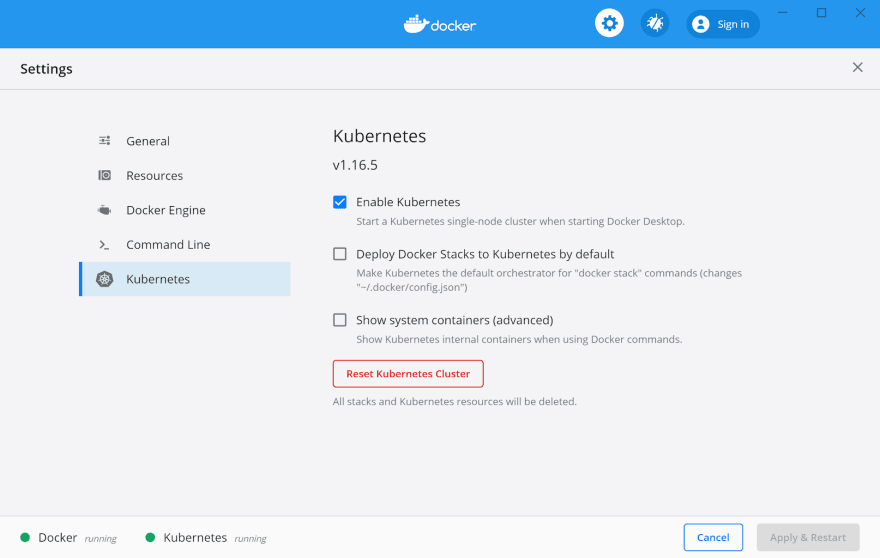This screenshot has height=558, width=880.
Task: Click the Kubernetes page heading
Action: 379,136
